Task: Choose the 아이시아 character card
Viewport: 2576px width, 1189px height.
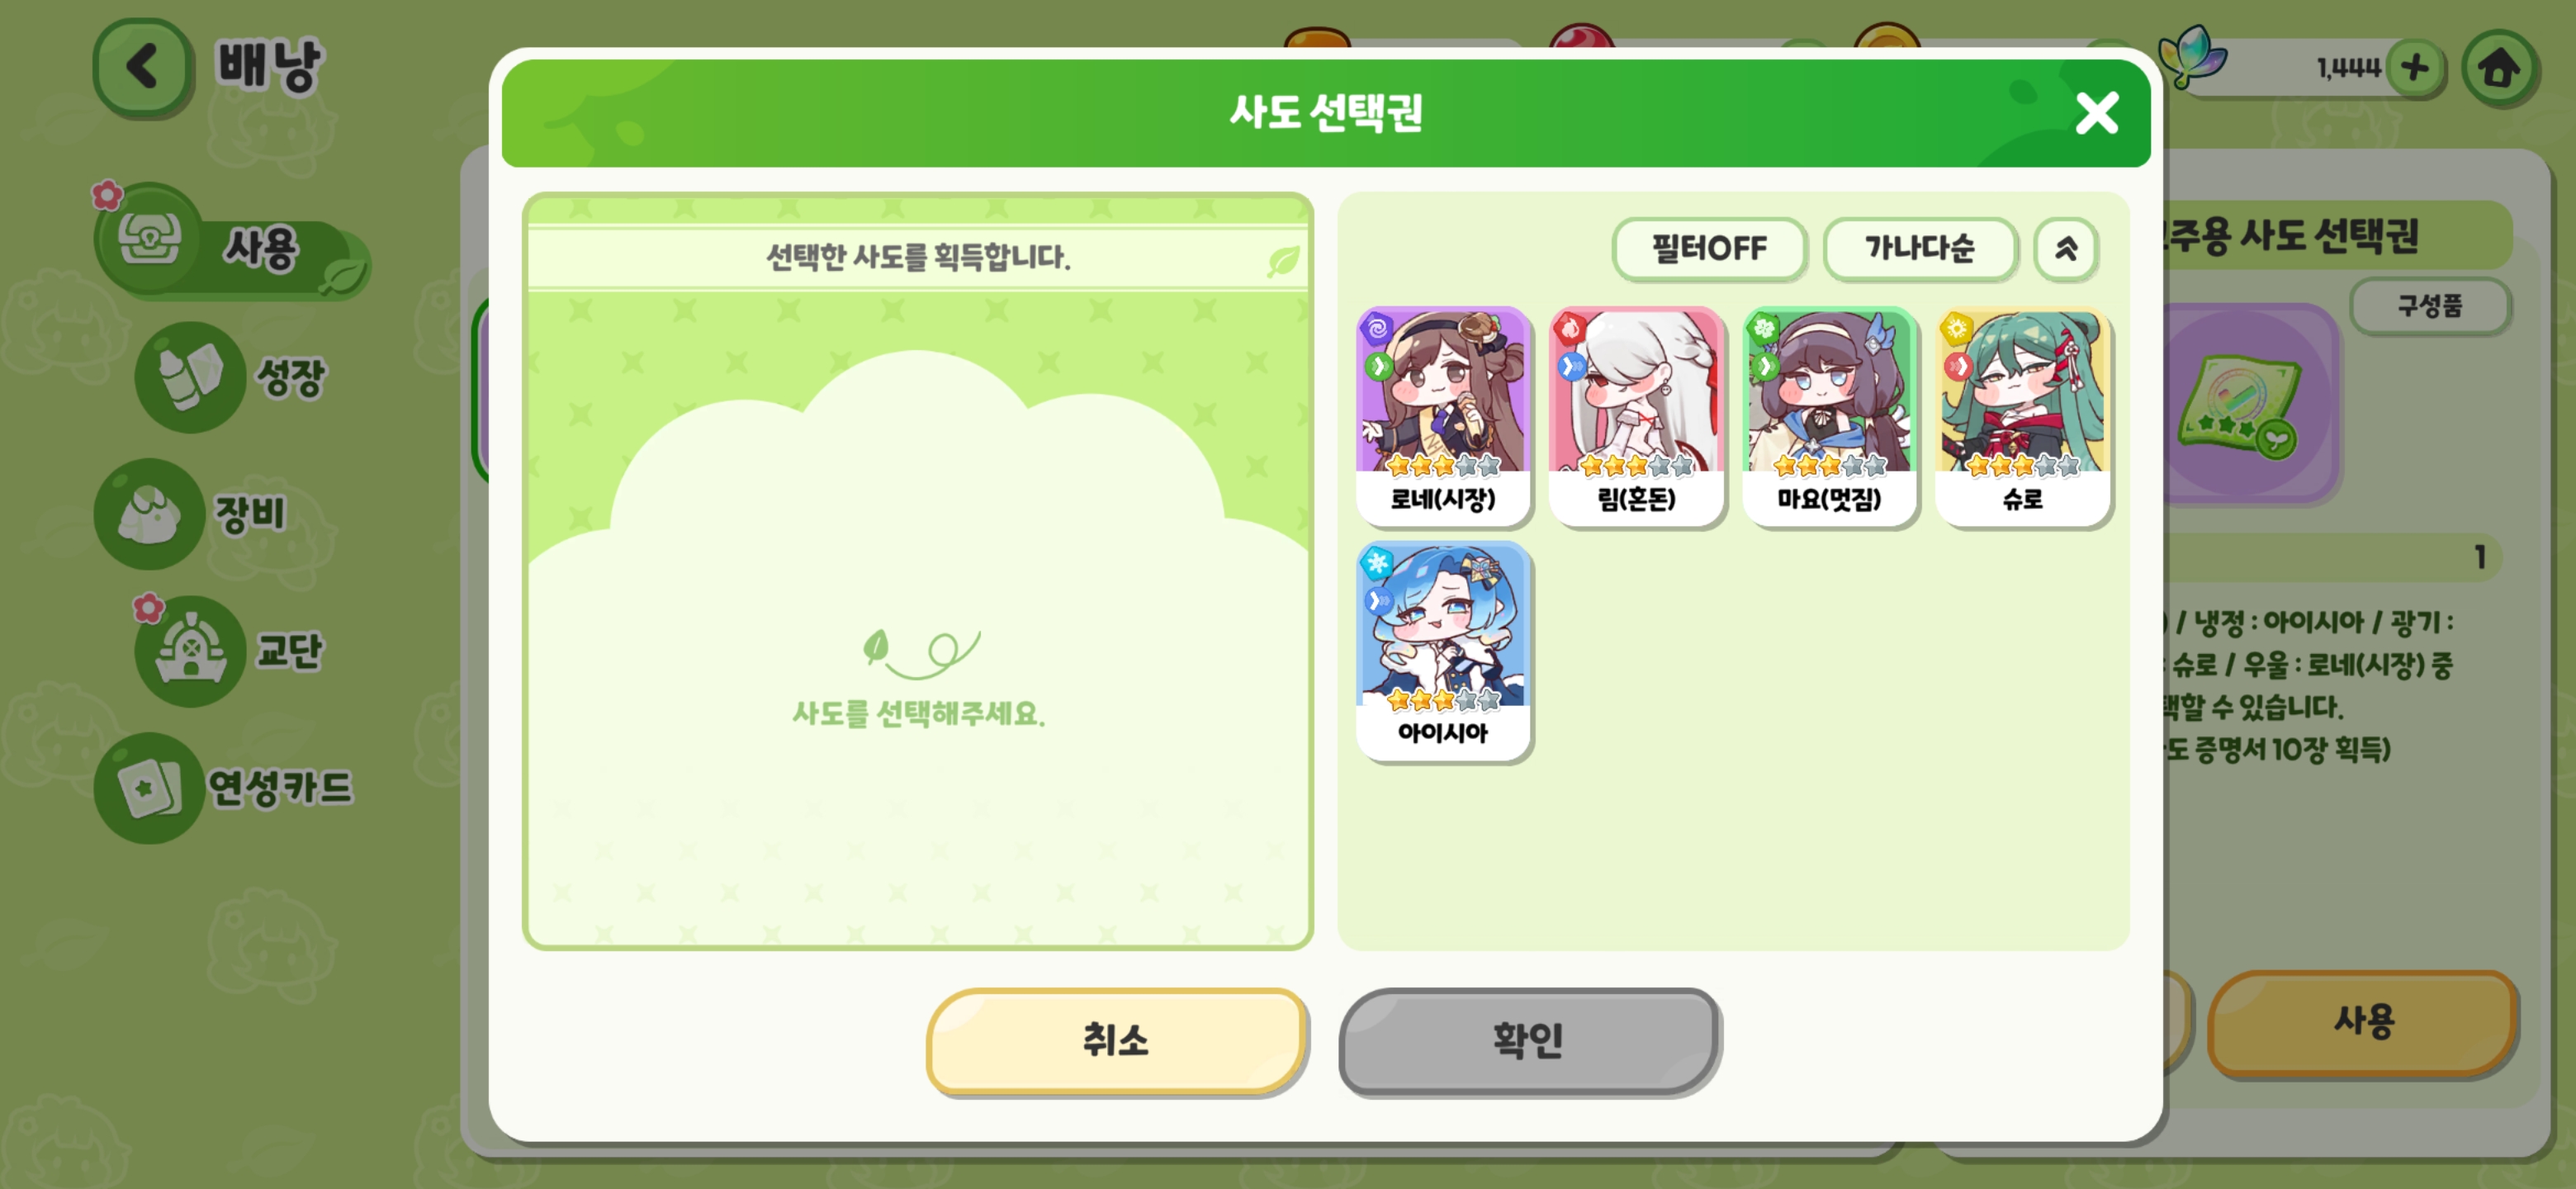Action: (x=1442, y=650)
